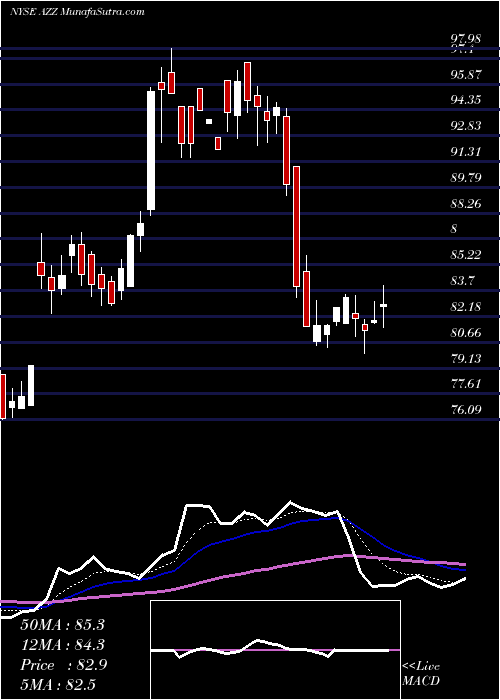Click the 89.79 price axis label
This screenshot has width=500, height=700.
pyautogui.click(x=466, y=178)
